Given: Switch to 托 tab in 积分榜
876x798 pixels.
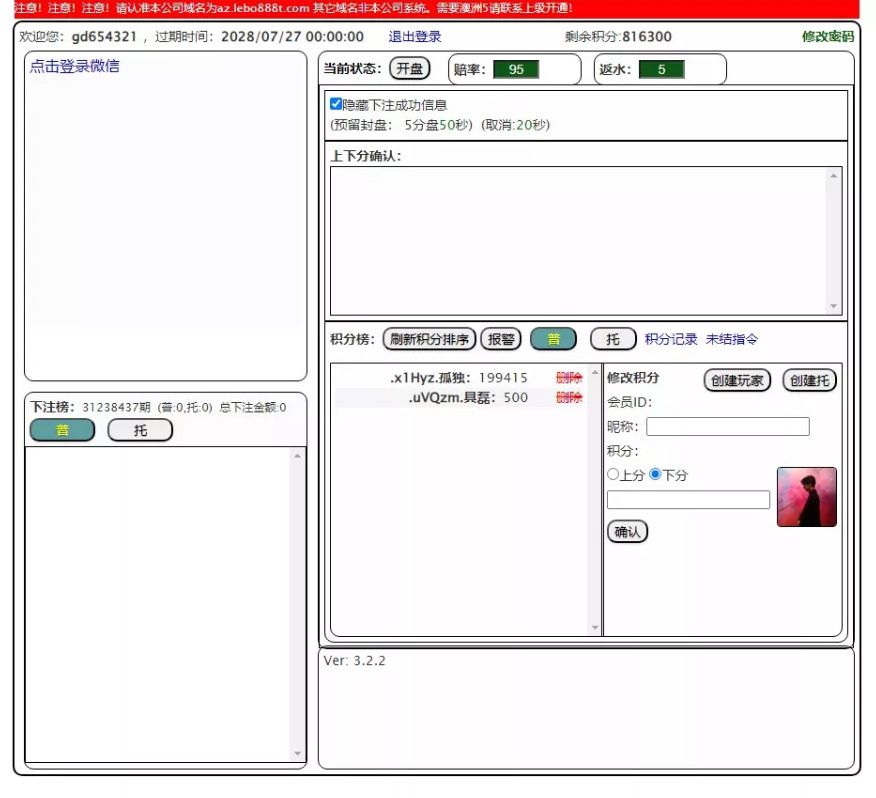Looking at the screenshot, I should (x=613, y=339).
